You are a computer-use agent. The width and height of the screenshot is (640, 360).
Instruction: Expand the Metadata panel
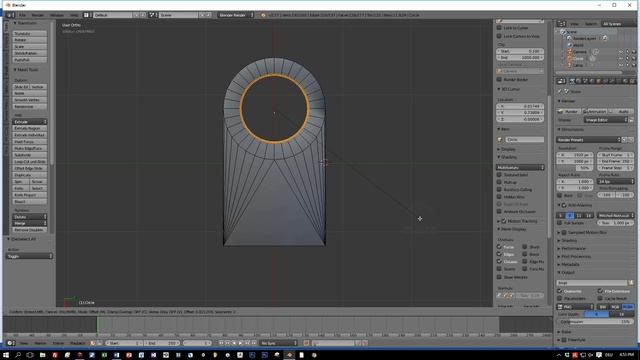tap(569, 264)
